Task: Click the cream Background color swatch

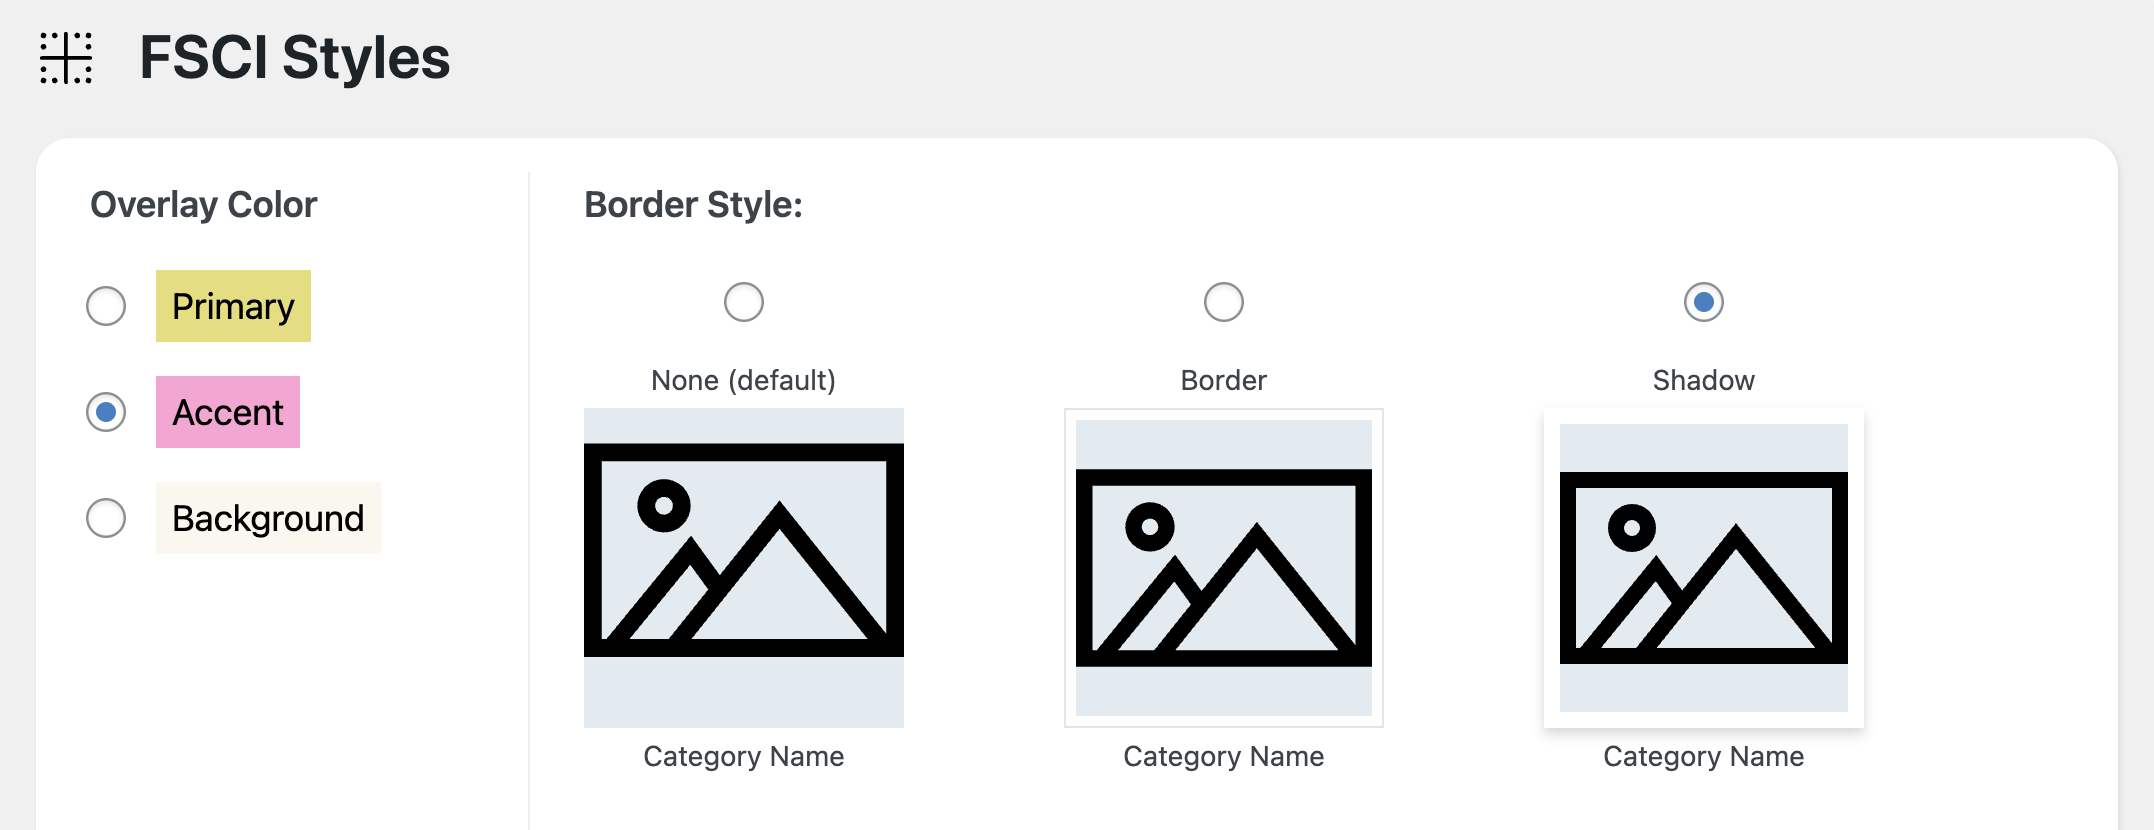Action: (x=268, y=518)
